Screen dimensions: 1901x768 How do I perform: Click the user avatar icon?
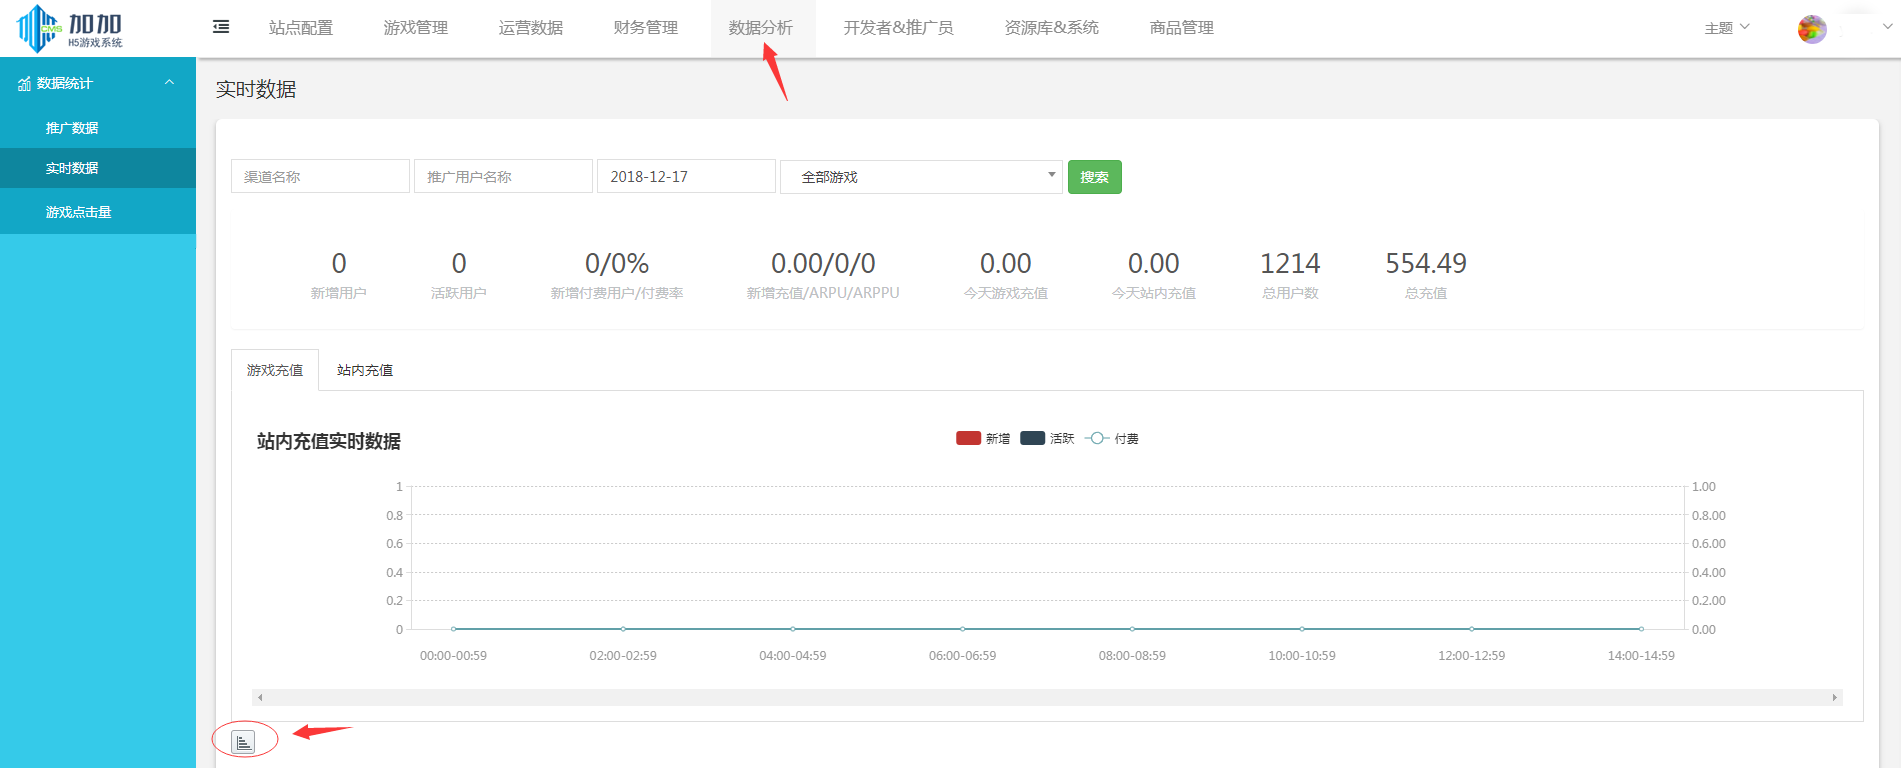[1811, 29]
